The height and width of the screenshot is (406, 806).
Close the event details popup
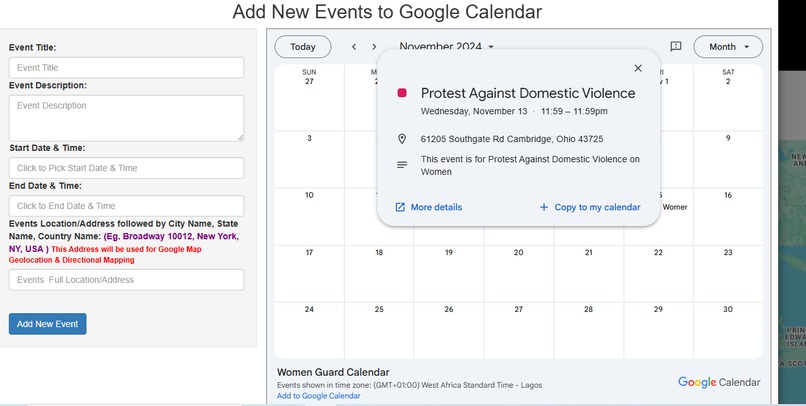[x=638, y=68]
